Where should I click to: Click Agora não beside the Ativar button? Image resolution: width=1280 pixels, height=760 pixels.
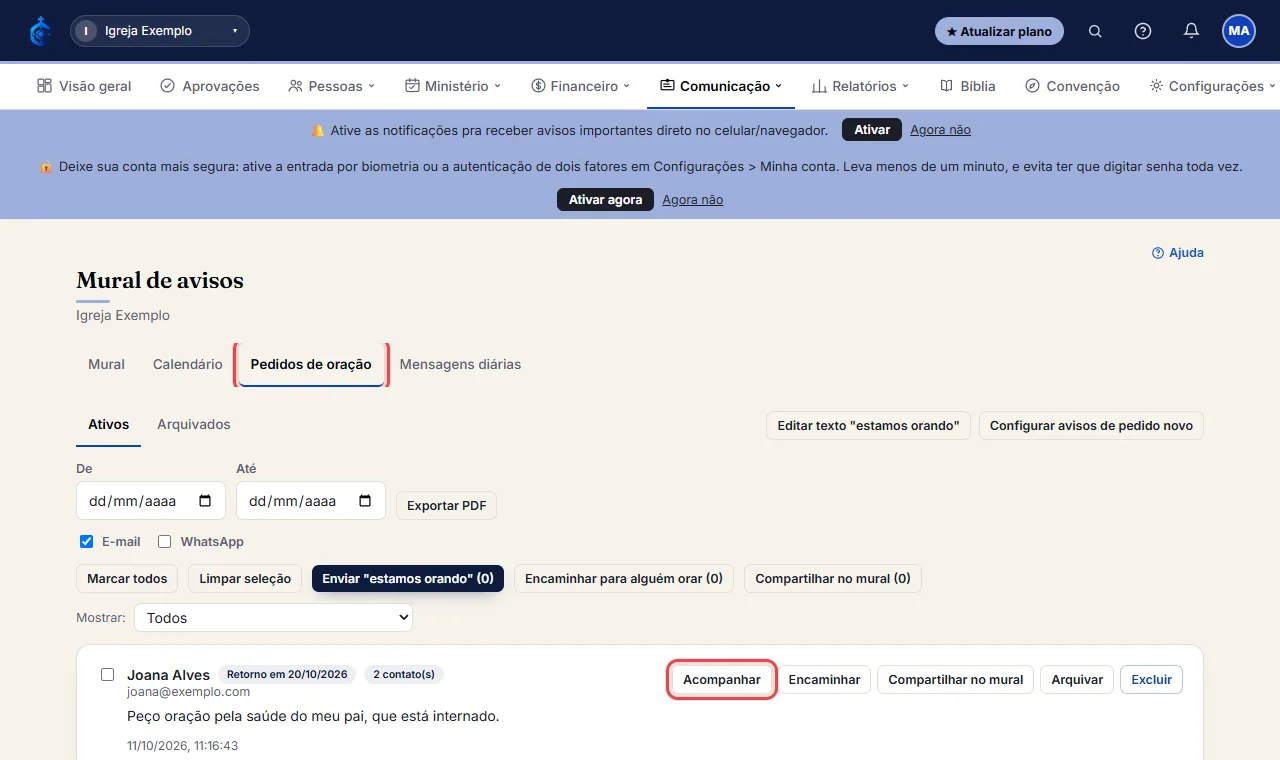point(940,130)
